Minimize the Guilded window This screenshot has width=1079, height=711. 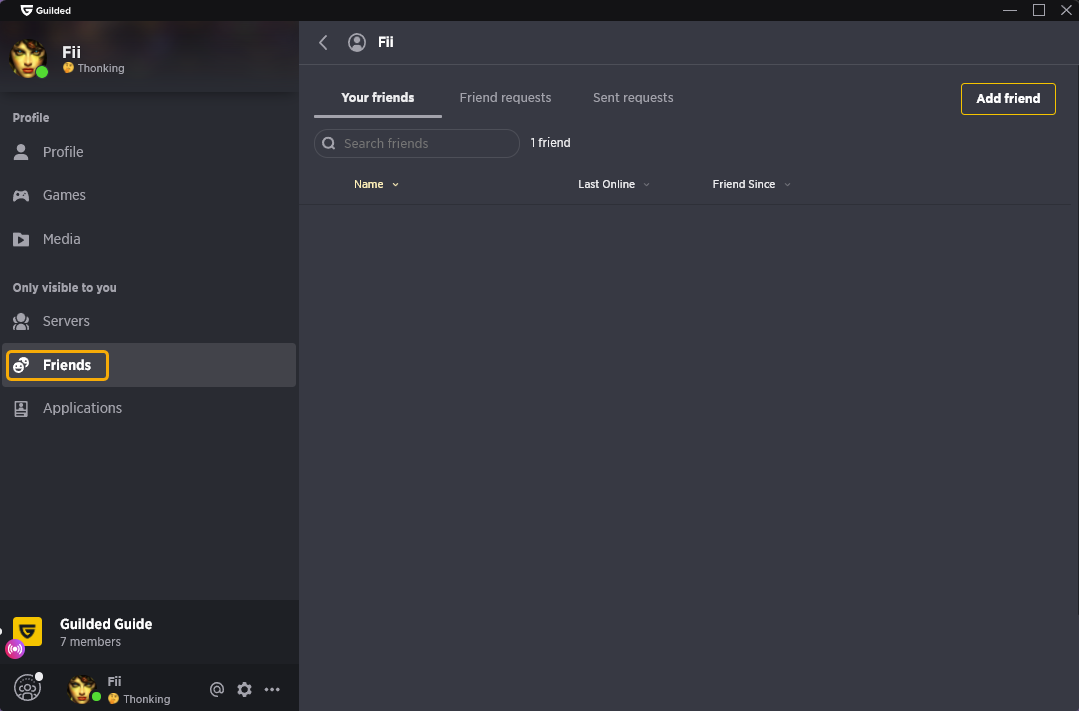coord(1009,10)
